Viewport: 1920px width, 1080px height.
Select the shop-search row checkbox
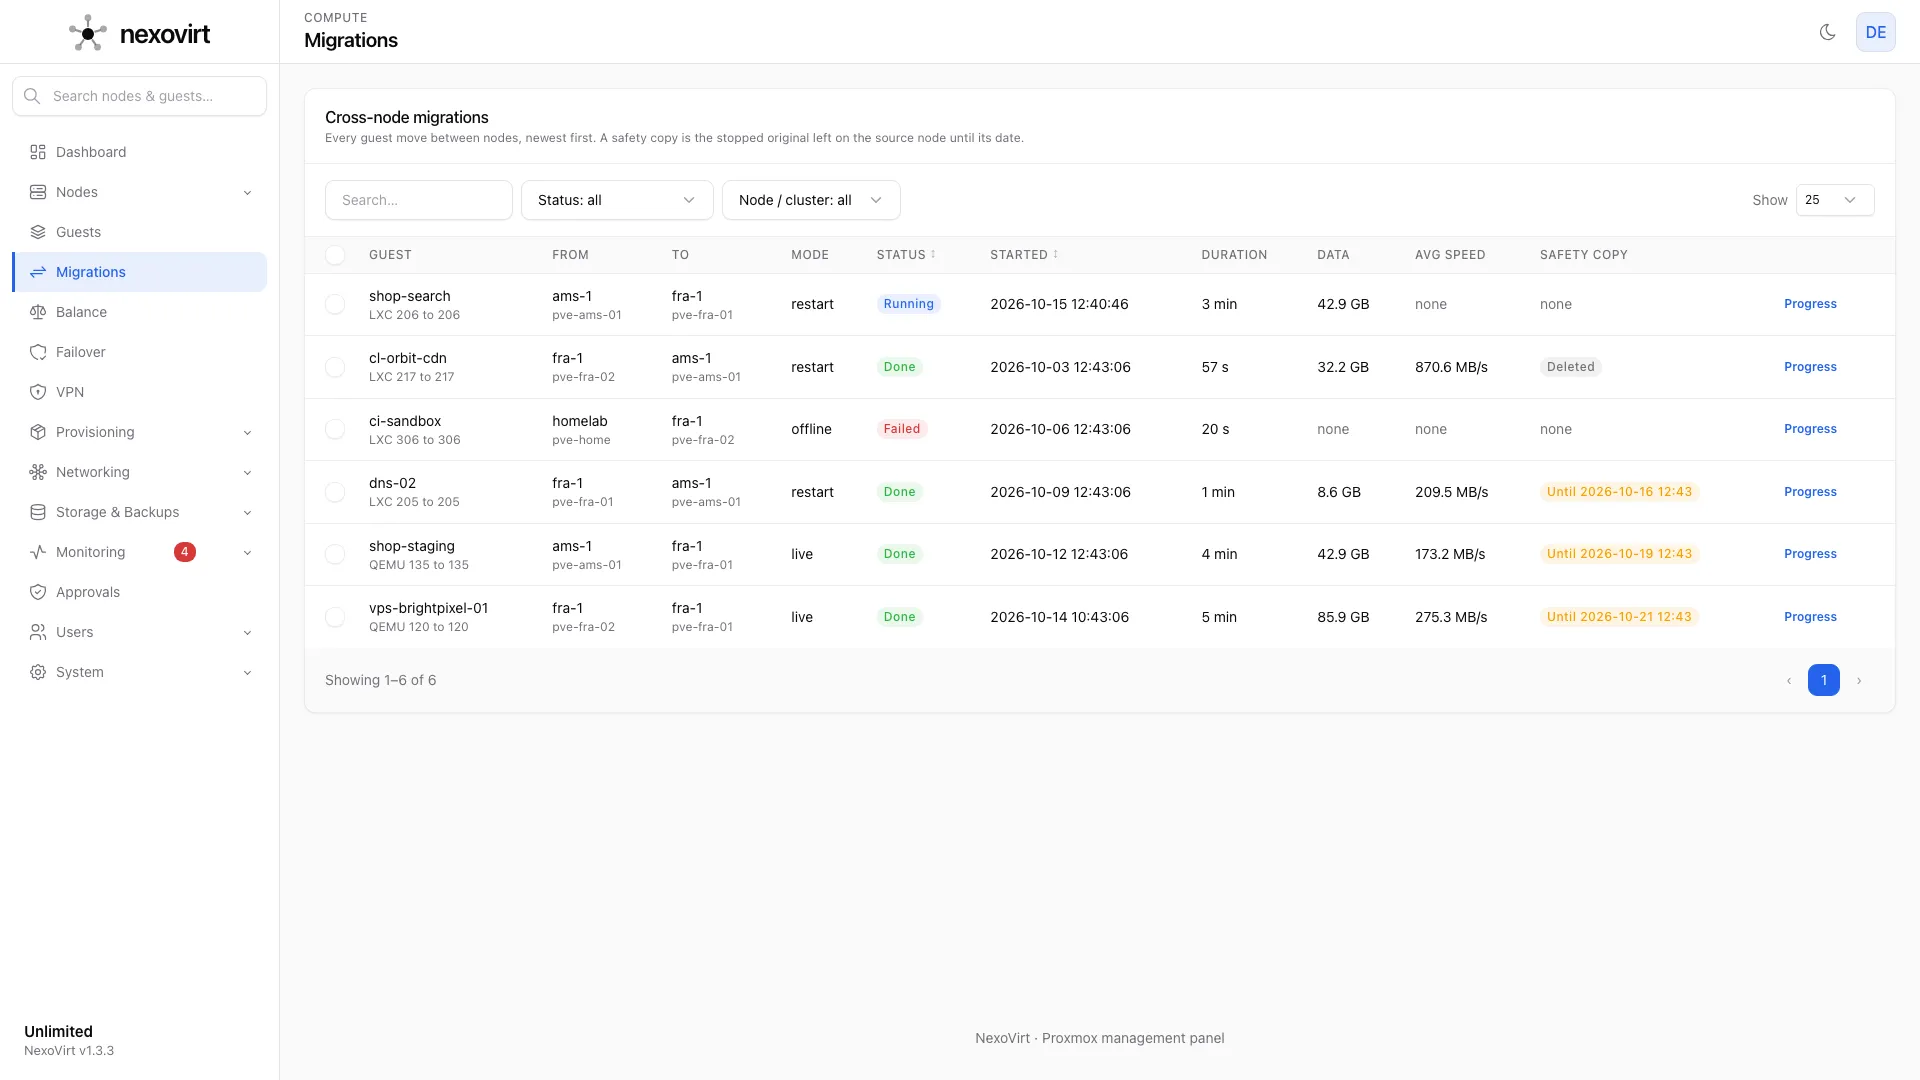(x=335, y=304)
